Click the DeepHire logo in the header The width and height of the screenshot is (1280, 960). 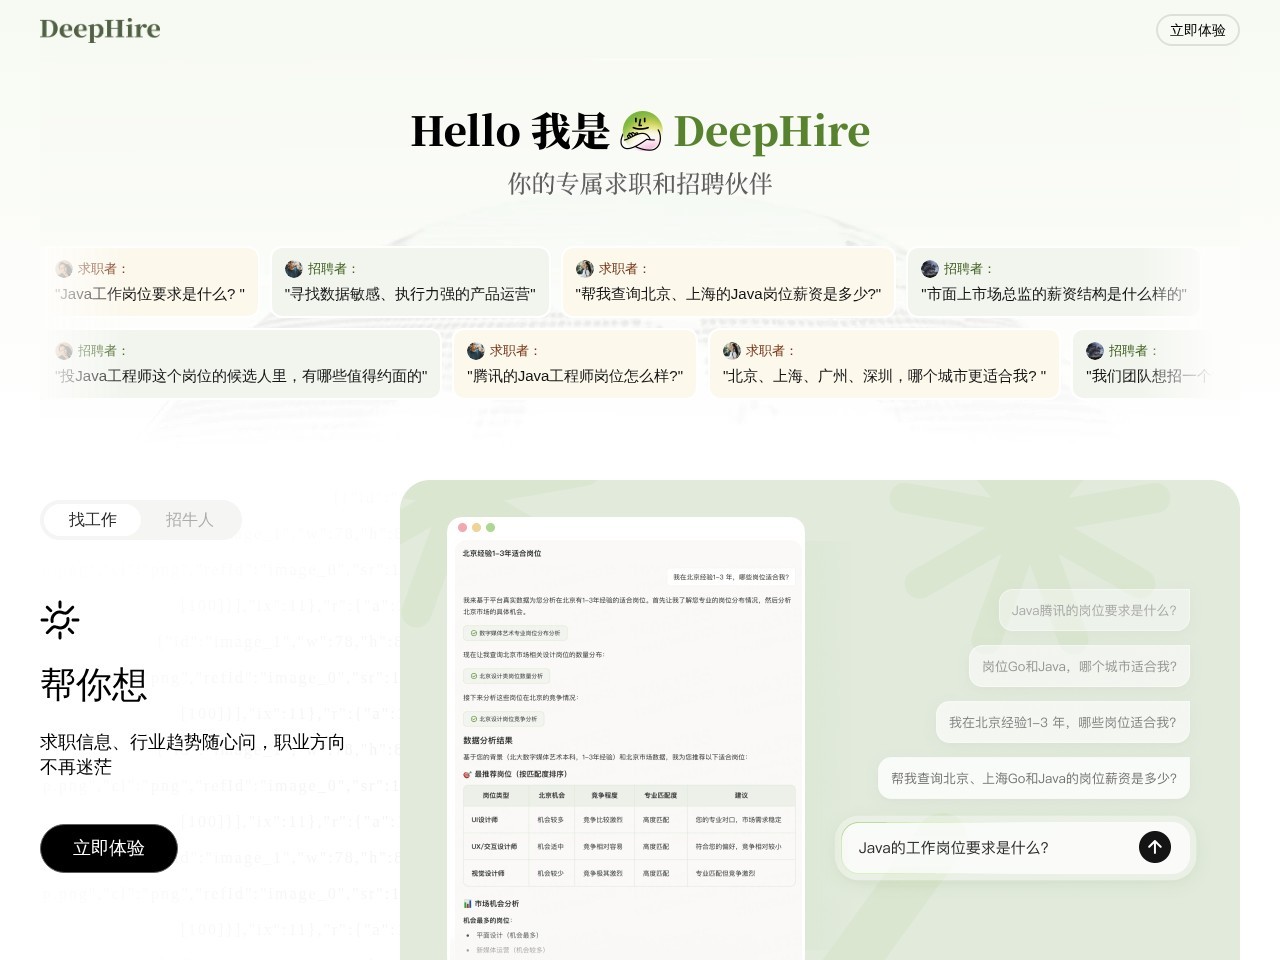[x=100, y=29]
